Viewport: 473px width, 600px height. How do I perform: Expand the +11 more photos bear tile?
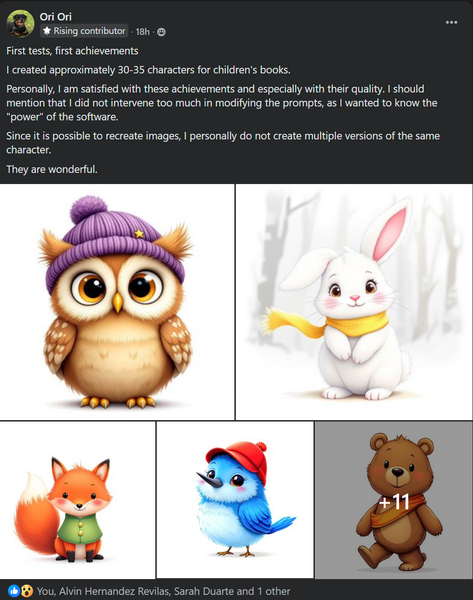tap(394, 500)
